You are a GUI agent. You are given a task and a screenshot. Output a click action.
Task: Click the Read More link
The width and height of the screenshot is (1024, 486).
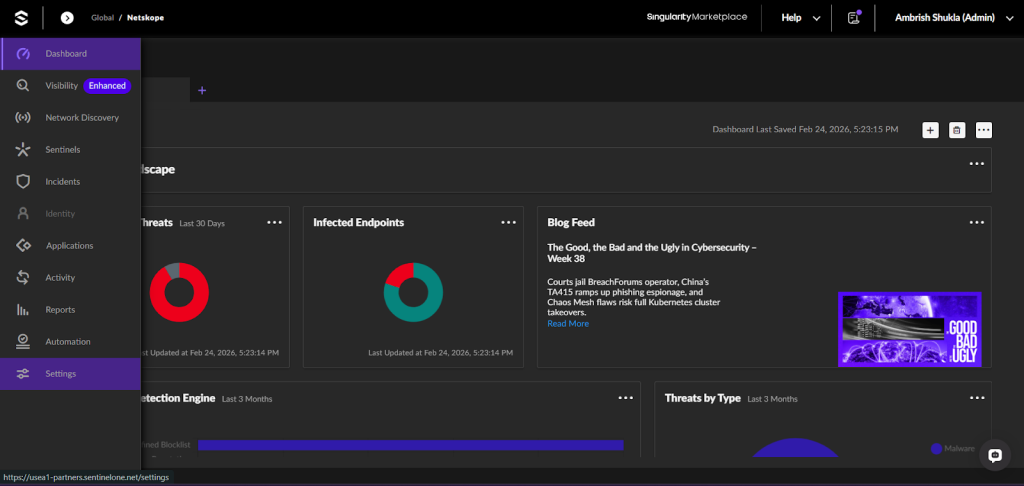click(568, 323)
